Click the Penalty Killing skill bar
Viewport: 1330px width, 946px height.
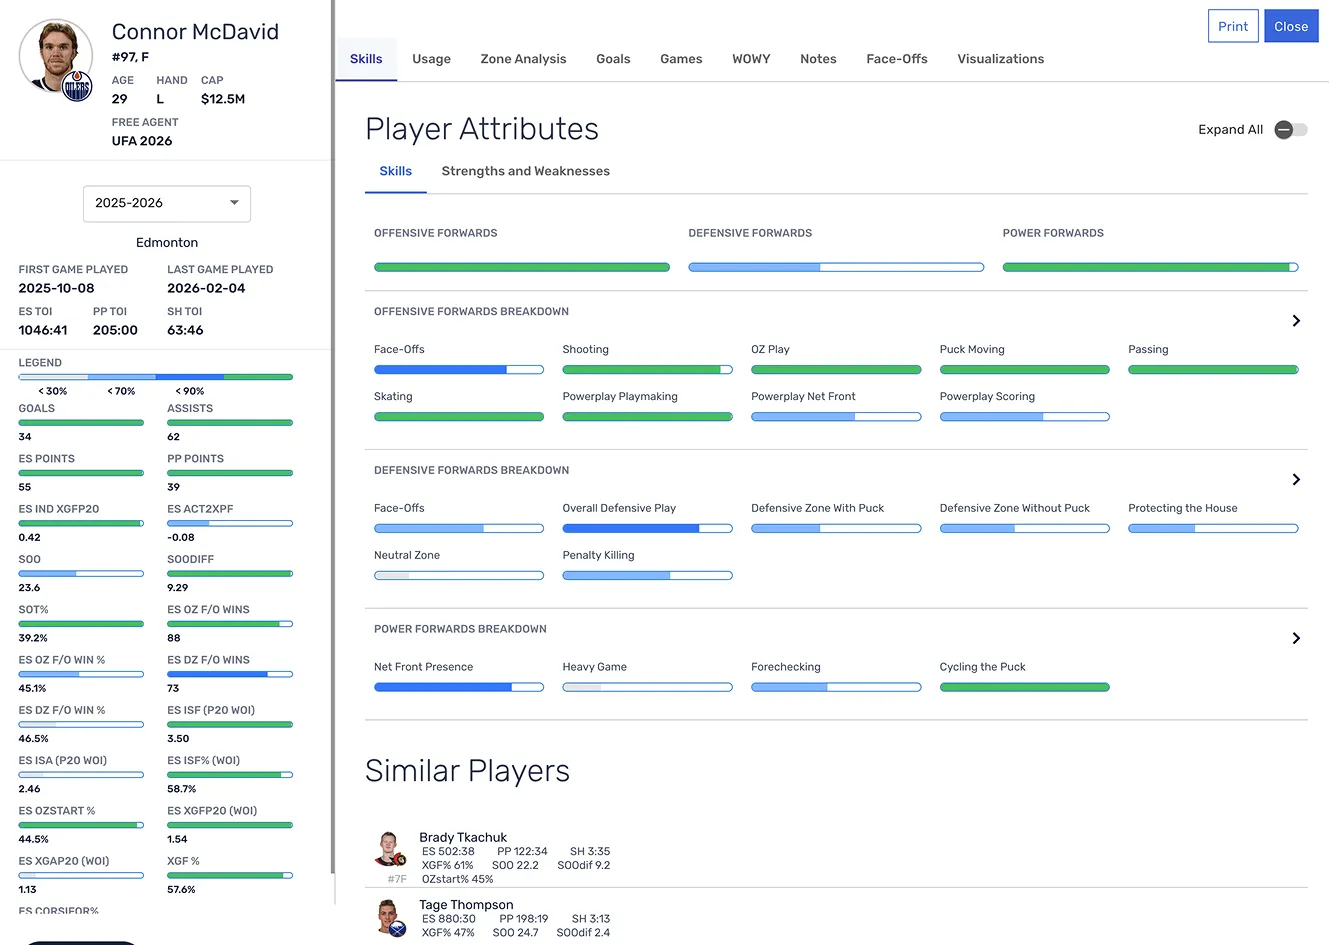(647, 576)
